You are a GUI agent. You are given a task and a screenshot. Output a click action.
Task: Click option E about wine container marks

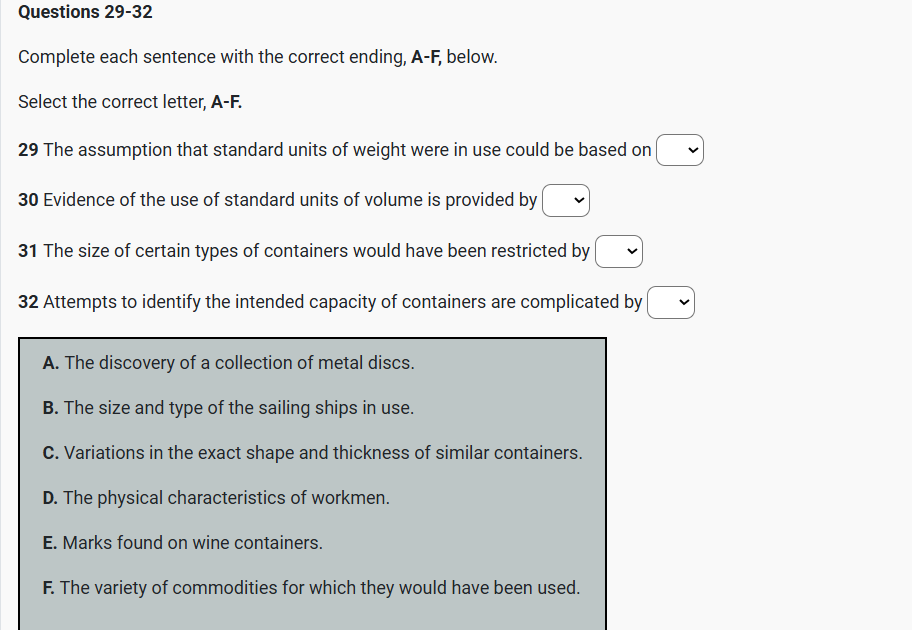pos(182,543)
